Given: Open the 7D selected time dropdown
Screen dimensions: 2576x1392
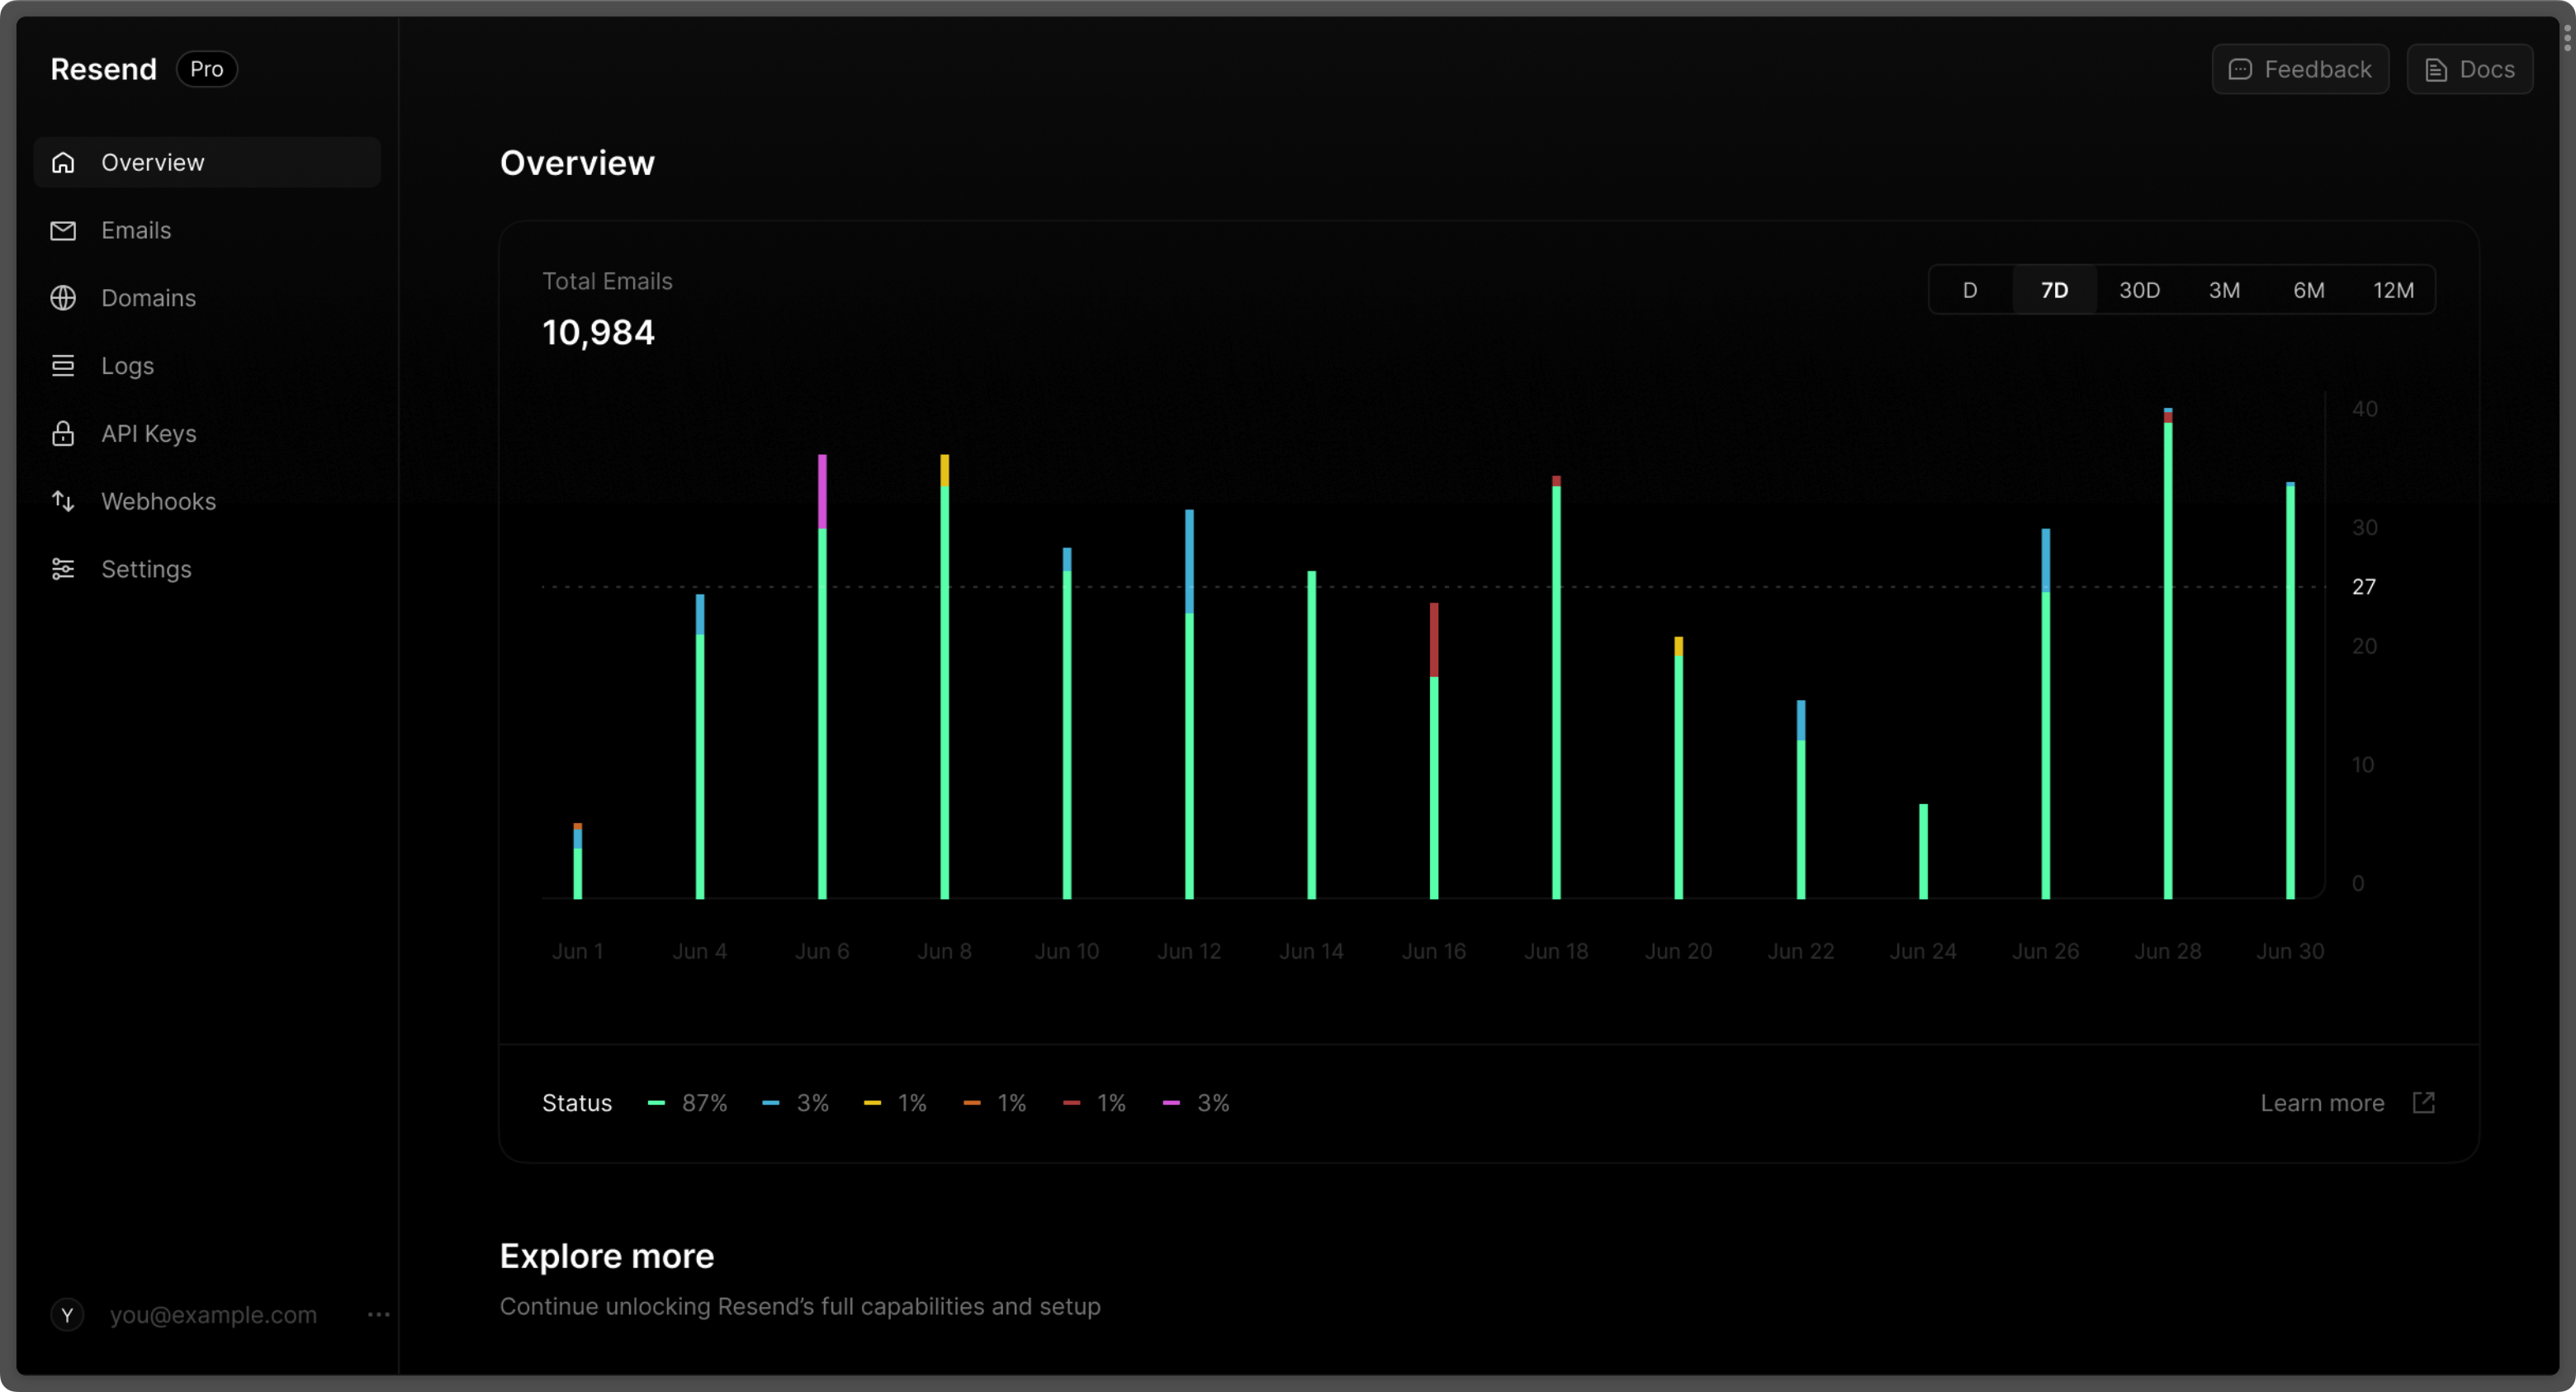Looking at the screenshot, I should [x=2055, y=290].
